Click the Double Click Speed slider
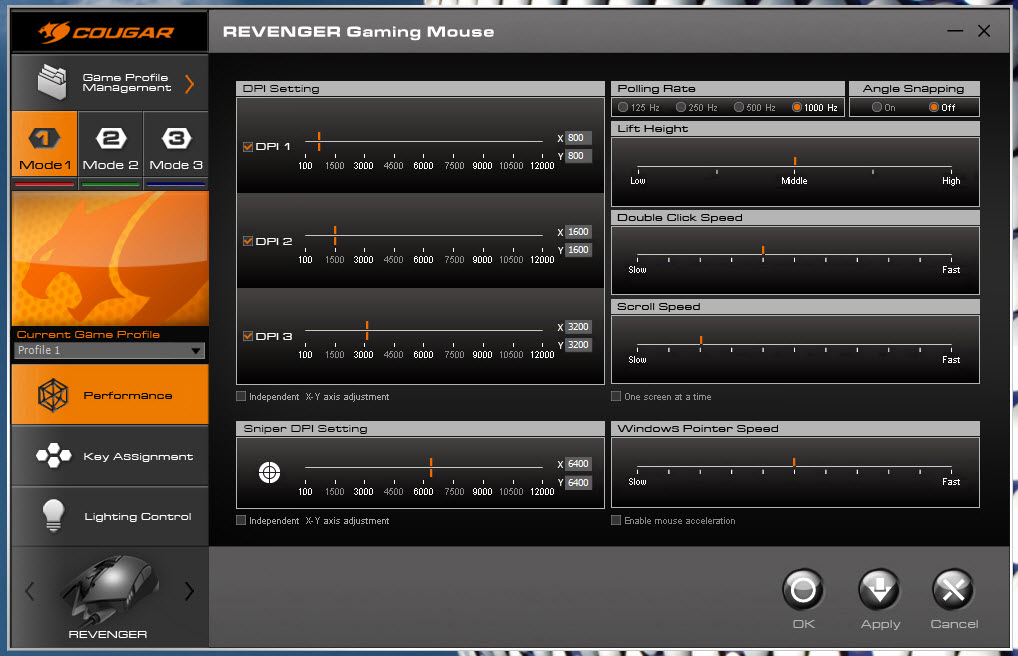This screenshot has width=1018, height=656. pyautogui.click(x=795, y=255)
